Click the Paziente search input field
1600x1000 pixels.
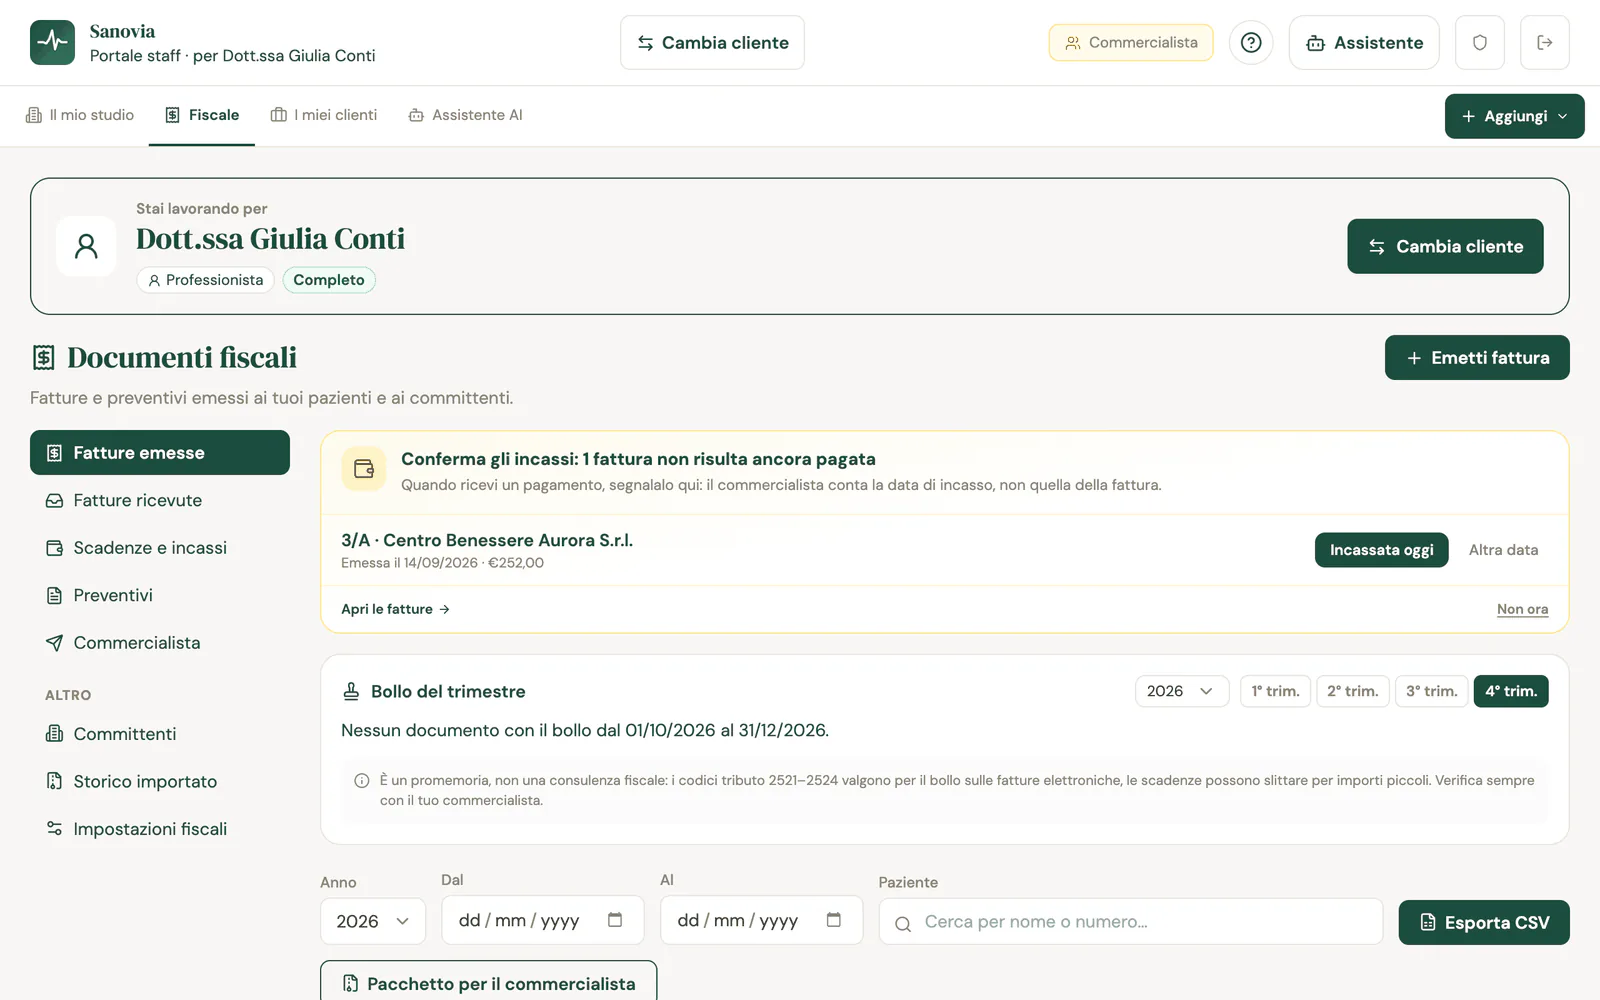click(1131, 922)
